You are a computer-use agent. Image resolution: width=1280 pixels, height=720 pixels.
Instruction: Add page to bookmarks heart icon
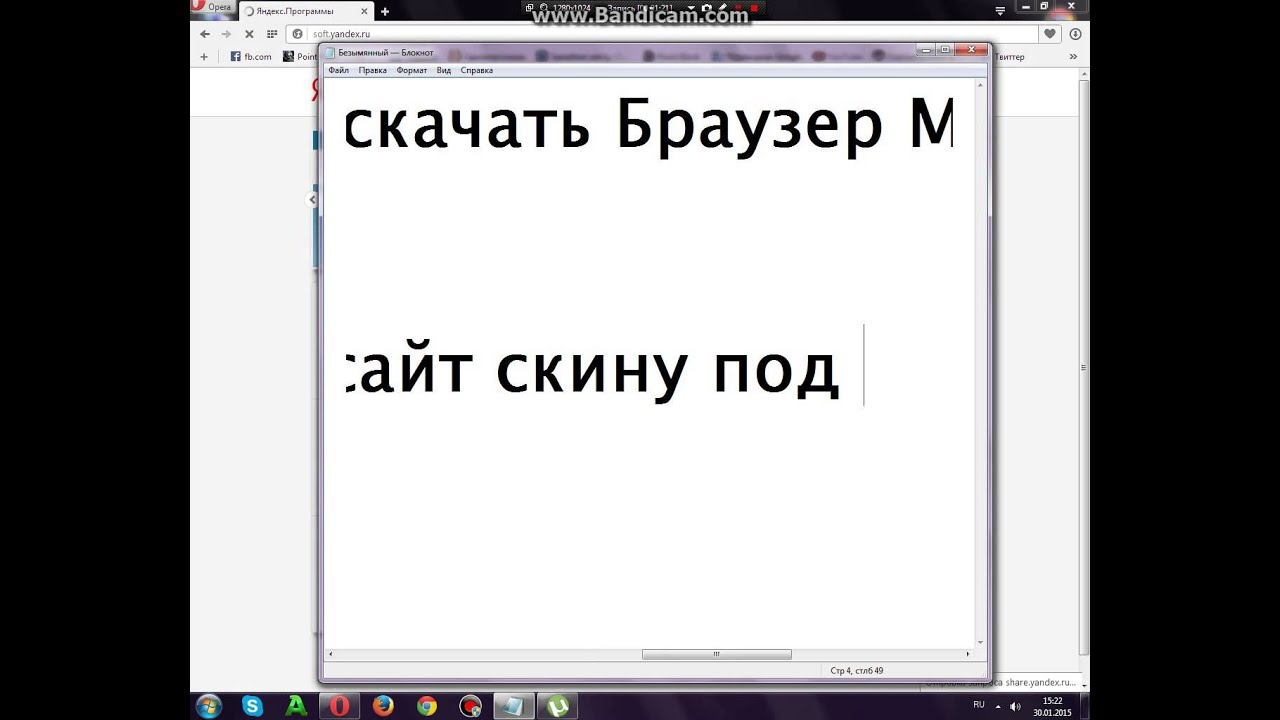point(1050,33)
